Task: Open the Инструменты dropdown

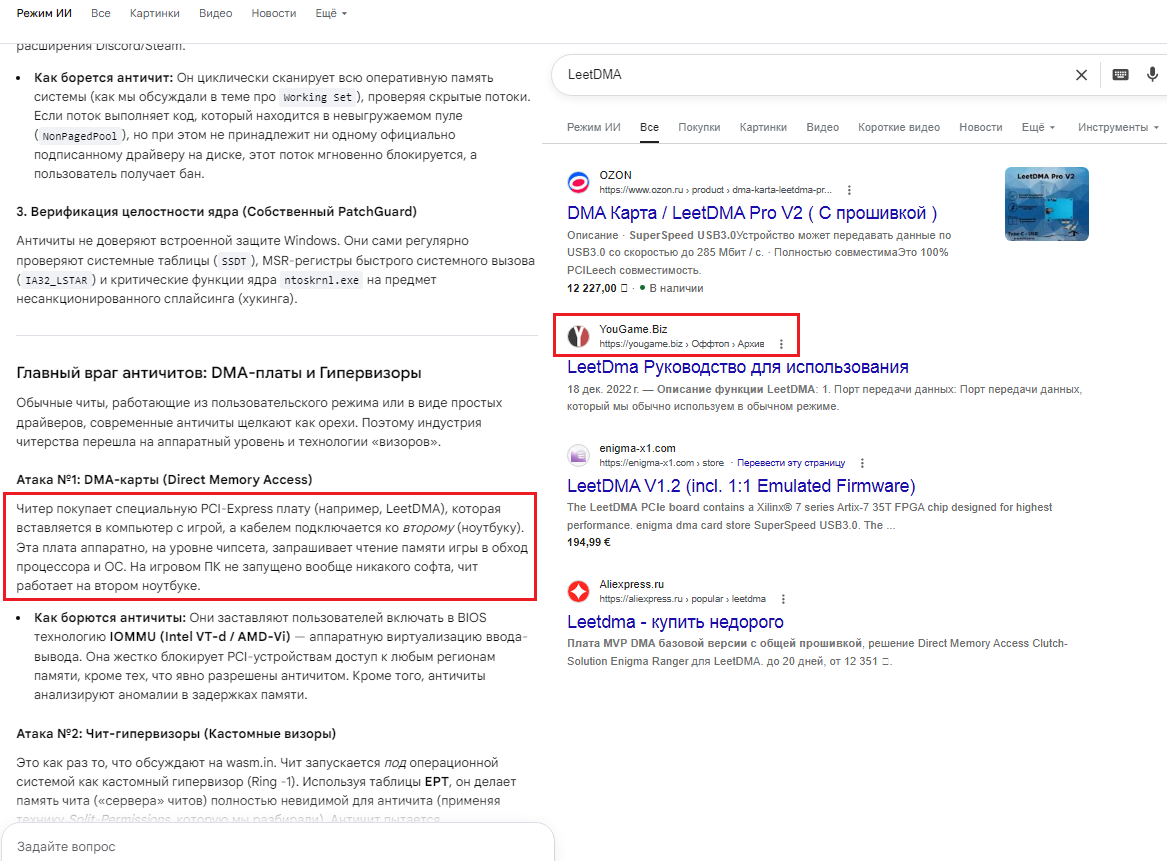Action: (x=1119, y=127)
